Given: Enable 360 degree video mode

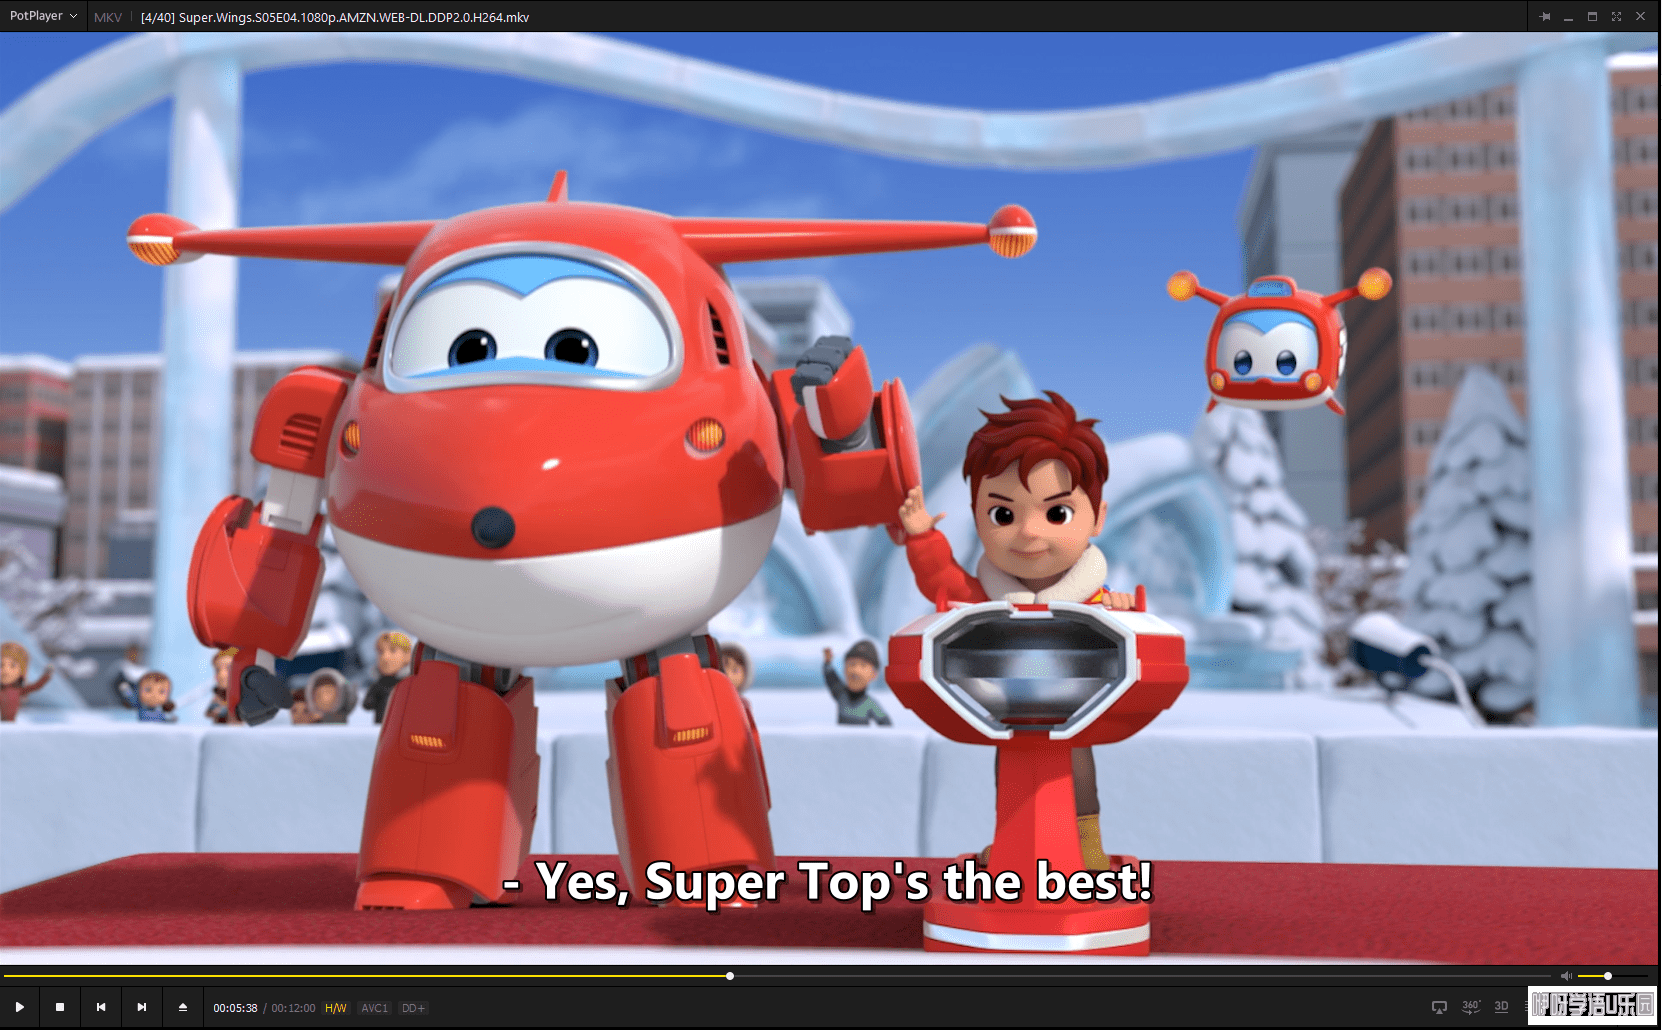Looking at the screenshot, I should click(1470, 1007).
